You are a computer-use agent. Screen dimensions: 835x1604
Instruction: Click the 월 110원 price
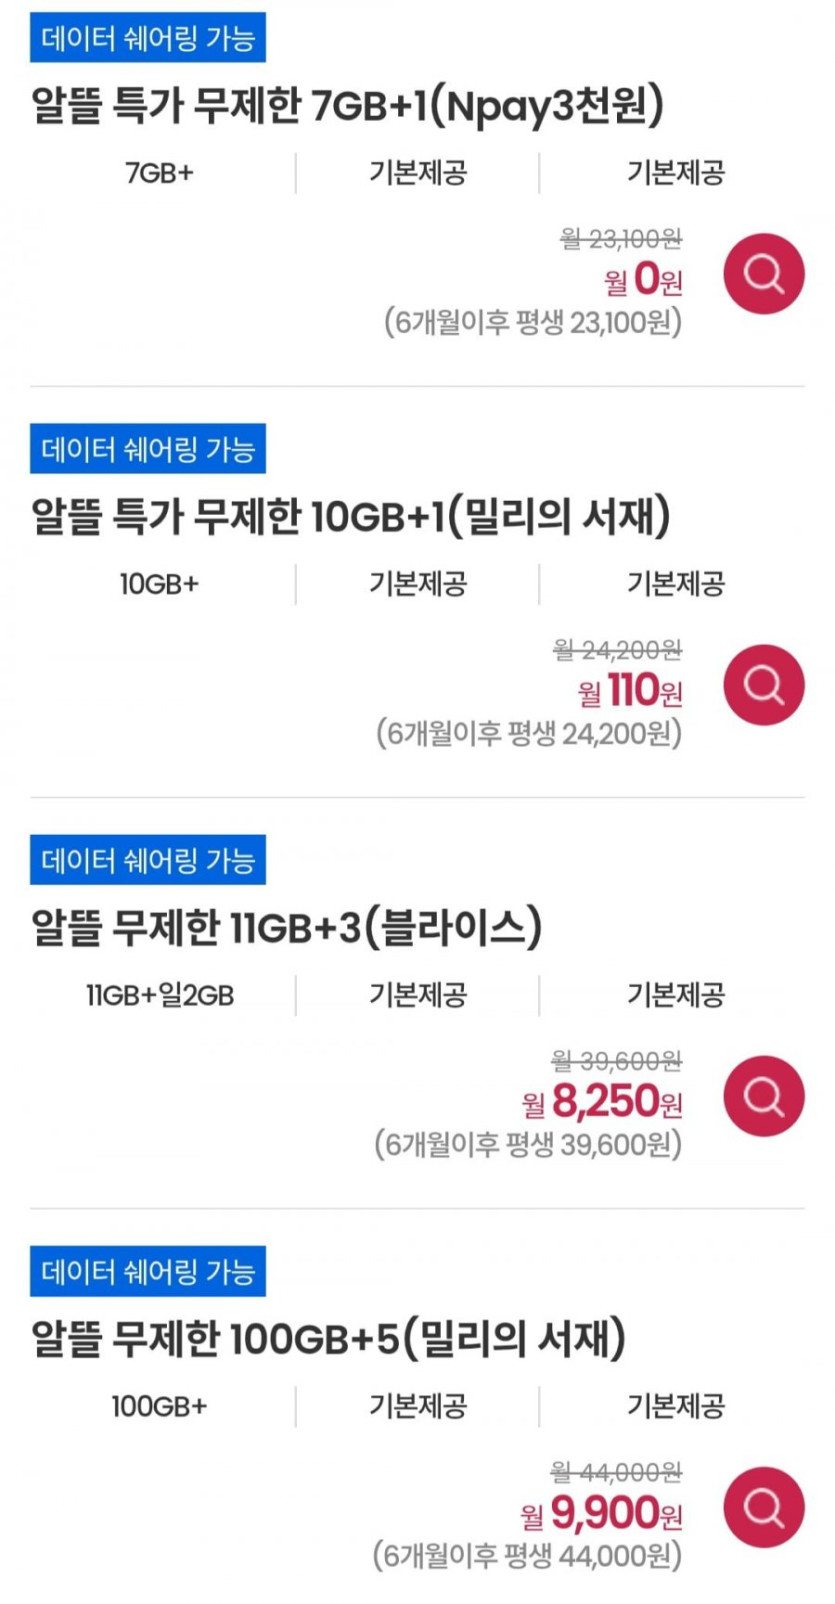coord(630,690)
